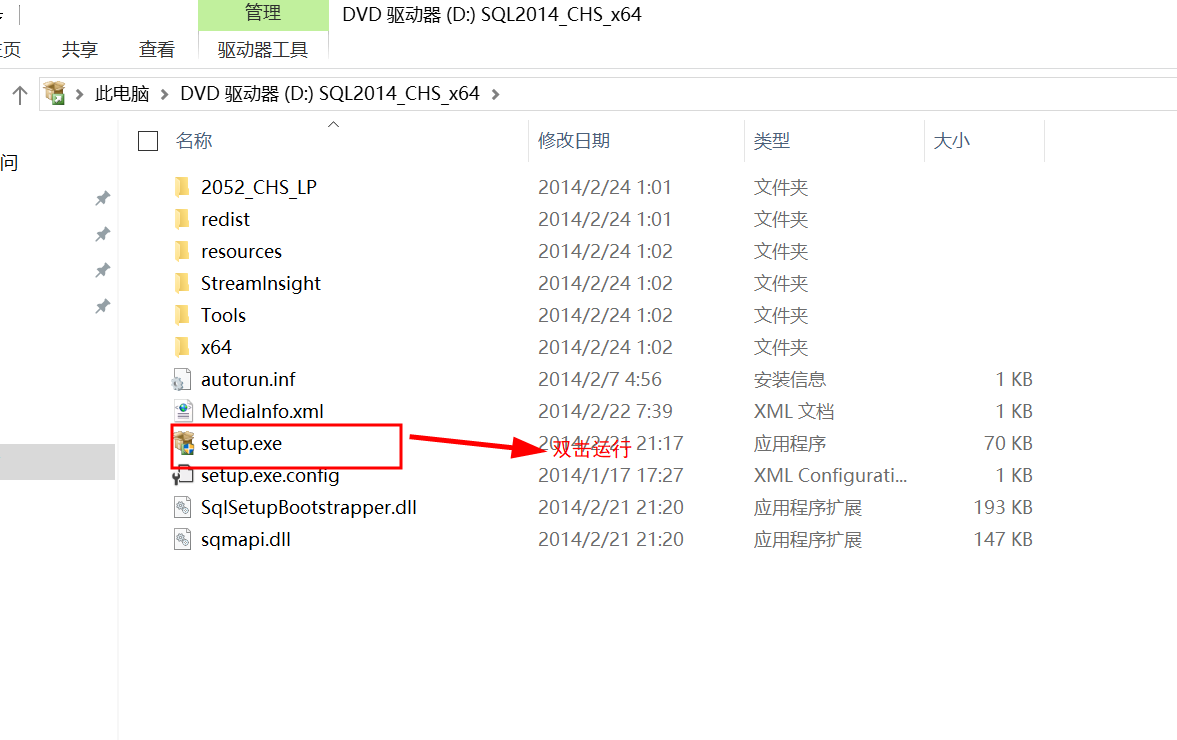Screen dimensions: 1177x740
Task: Click the highlighted item in the left navigation pane
Action: 57,462
